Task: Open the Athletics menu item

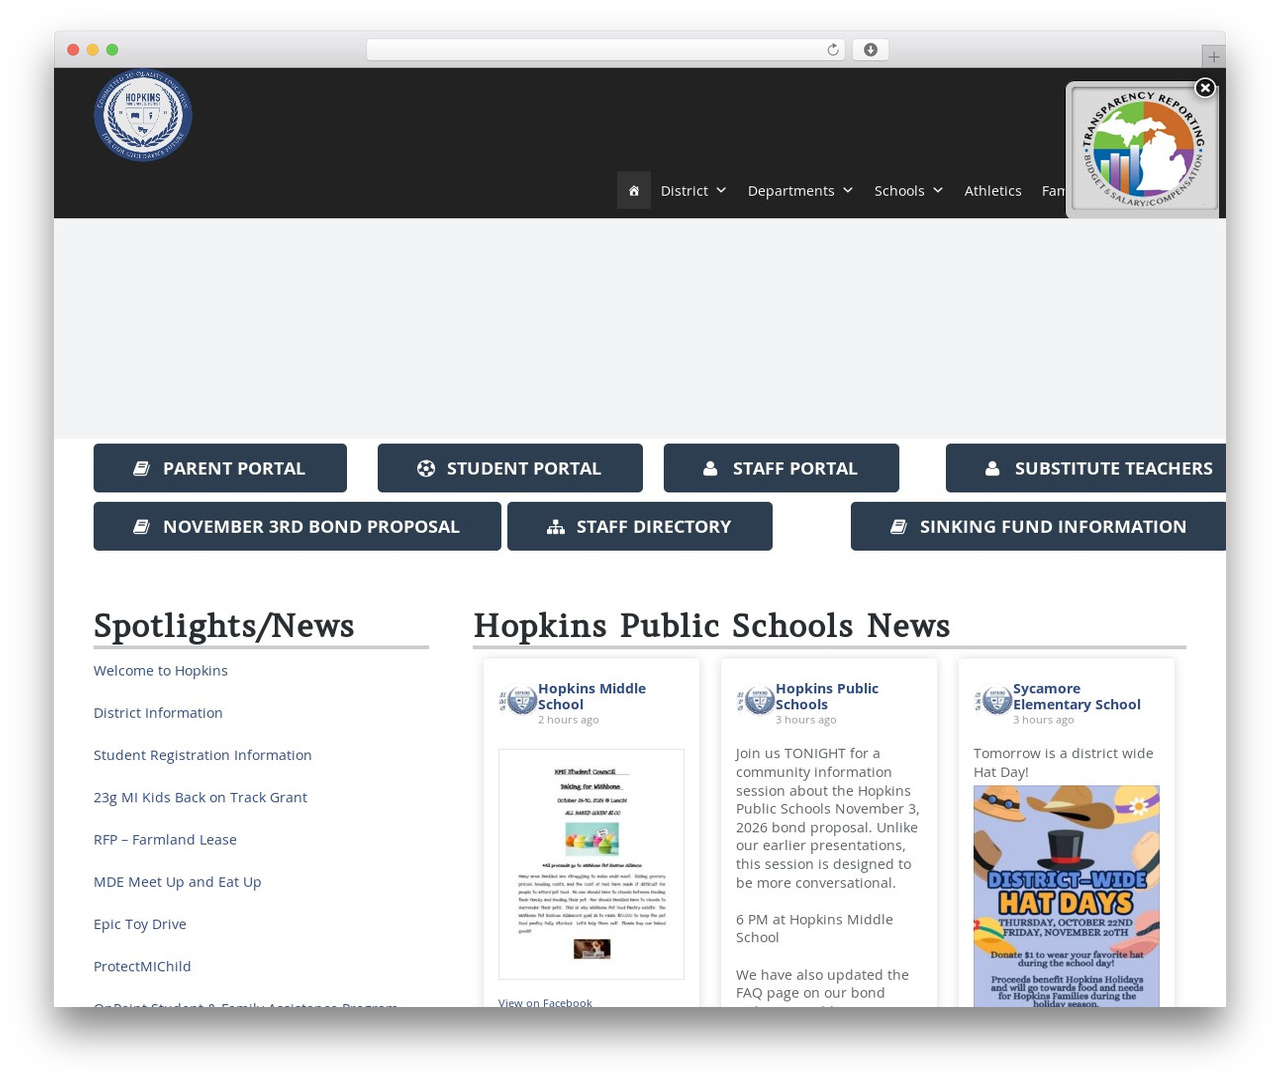Action: click(993, 190)
